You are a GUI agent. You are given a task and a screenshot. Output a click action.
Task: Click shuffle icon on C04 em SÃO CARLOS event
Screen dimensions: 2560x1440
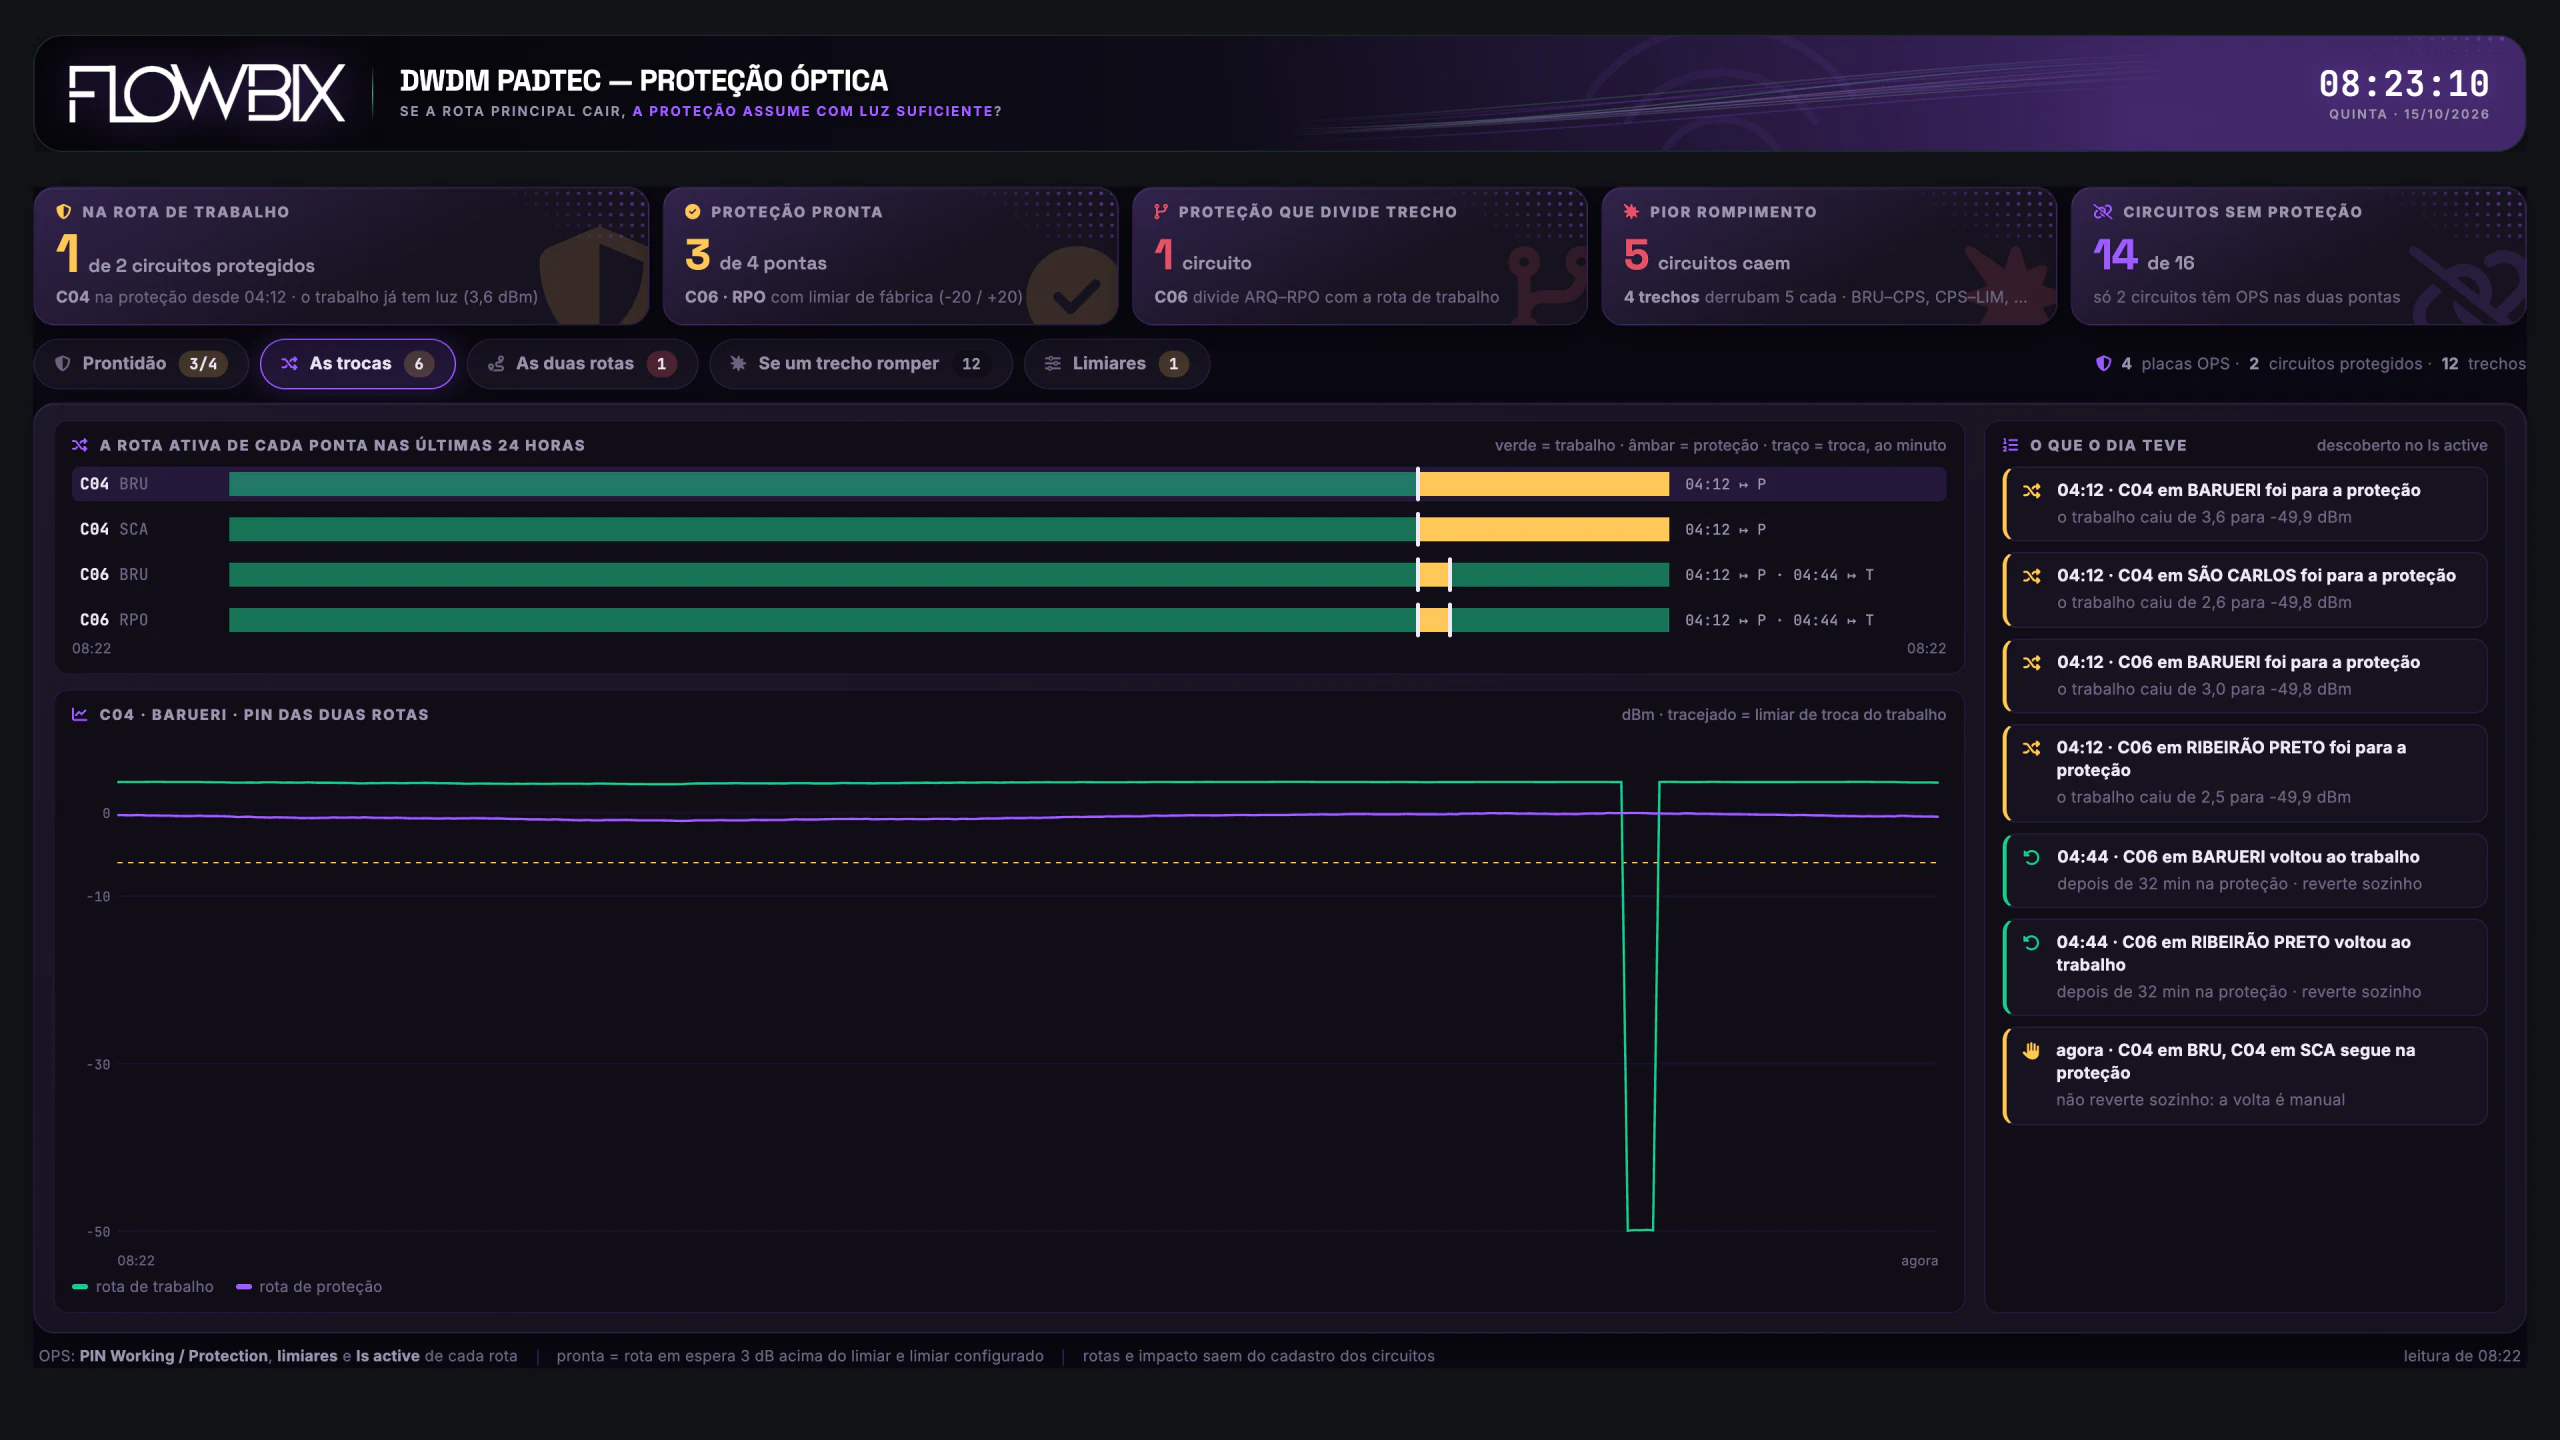tap(2032, 576)
